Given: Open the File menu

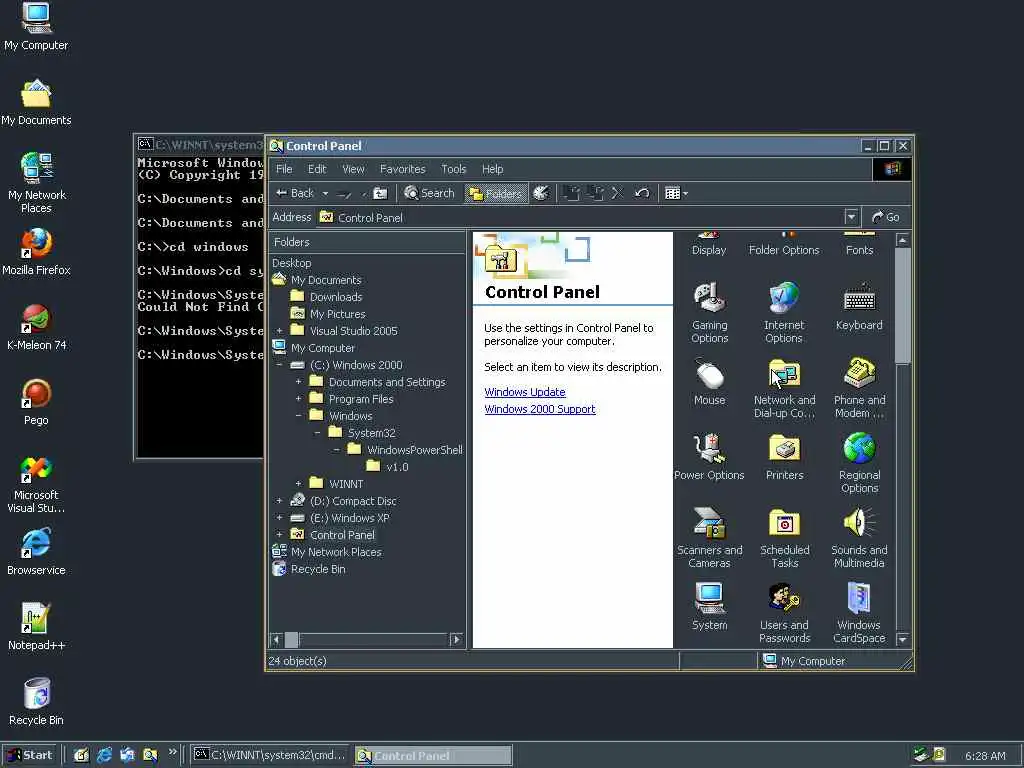Looking at the screenshot, I should [284, 169].
